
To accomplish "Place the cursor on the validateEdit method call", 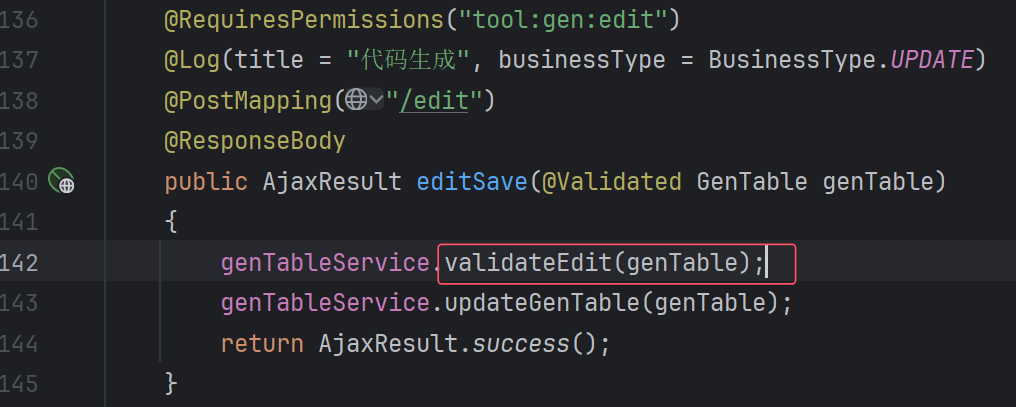I will [x=528, y=262].
